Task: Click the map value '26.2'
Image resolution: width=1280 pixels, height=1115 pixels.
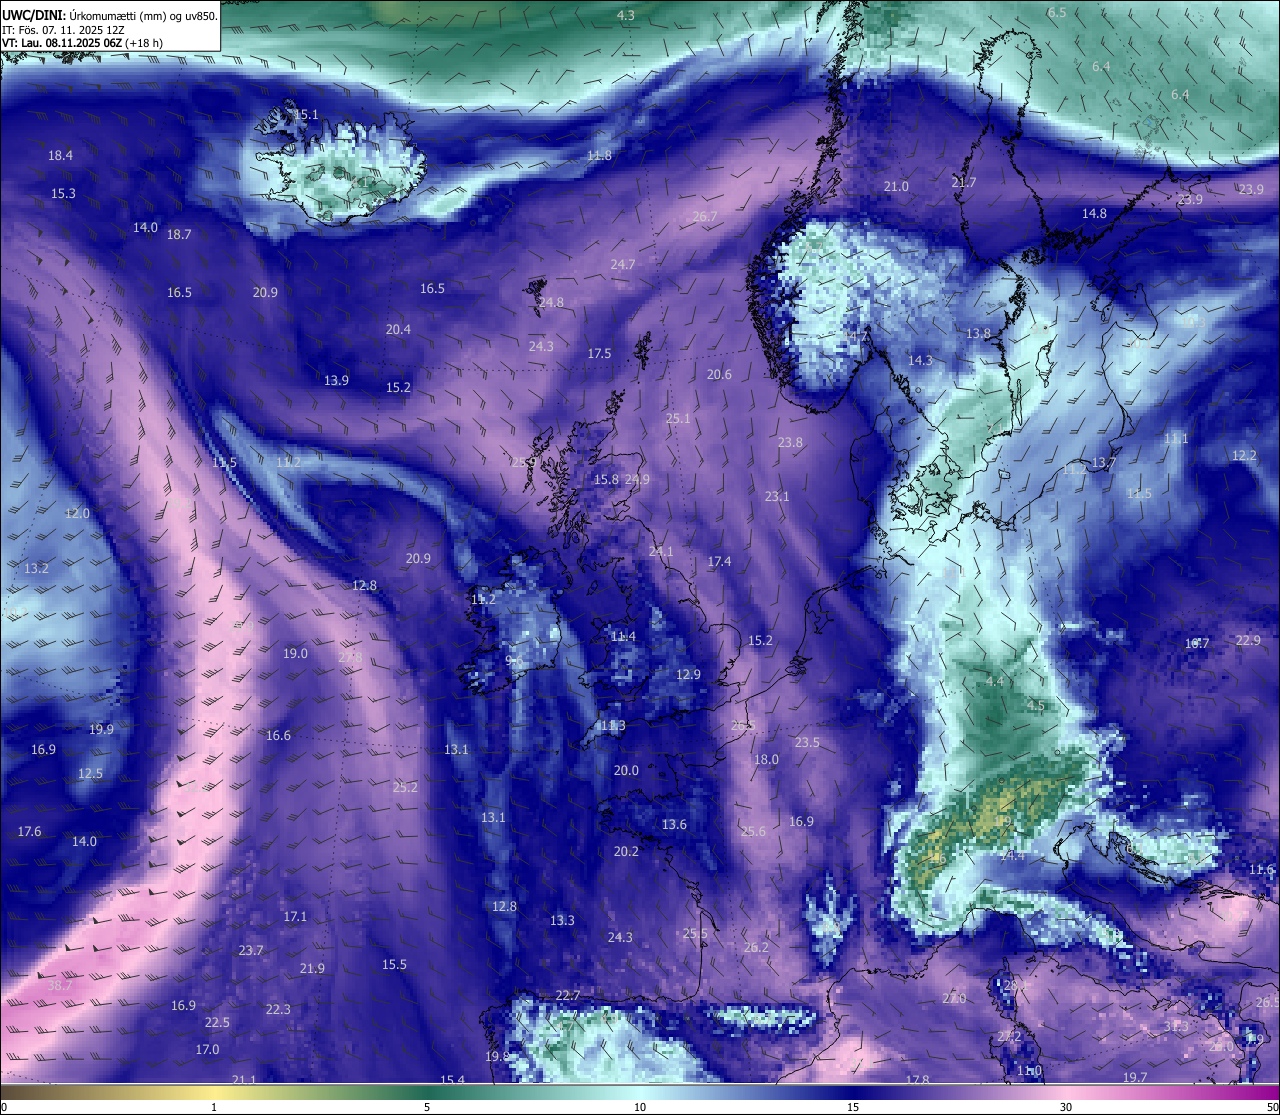Action: point(756,947)
